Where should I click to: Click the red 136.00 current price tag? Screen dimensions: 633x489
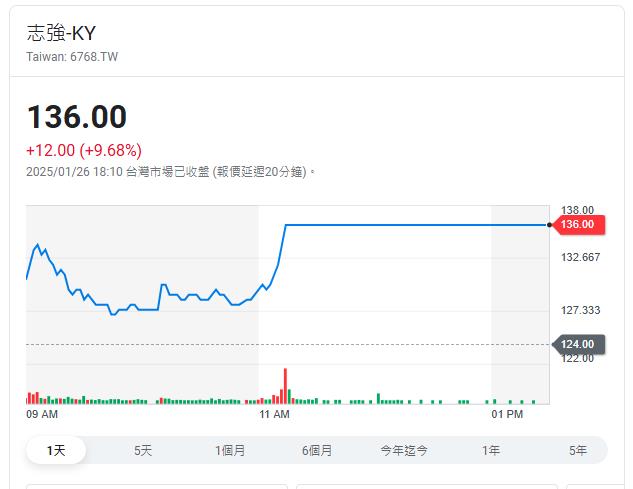[578, 225]
